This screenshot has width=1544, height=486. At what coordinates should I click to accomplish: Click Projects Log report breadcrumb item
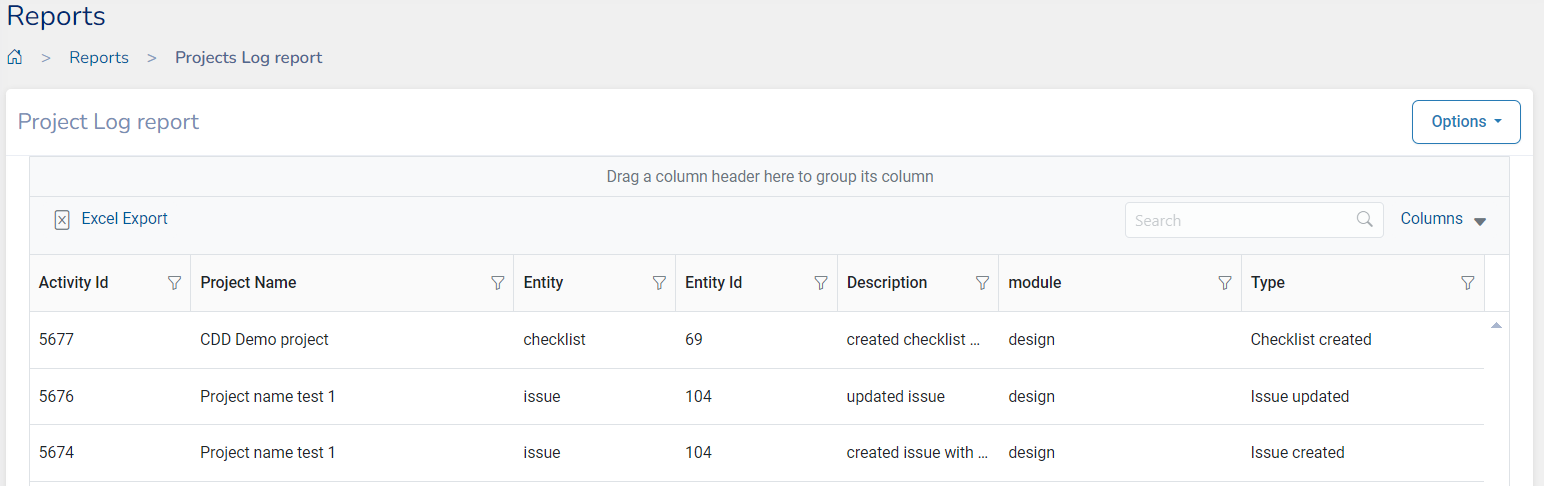pyautogui.click(x=249, y=57)
